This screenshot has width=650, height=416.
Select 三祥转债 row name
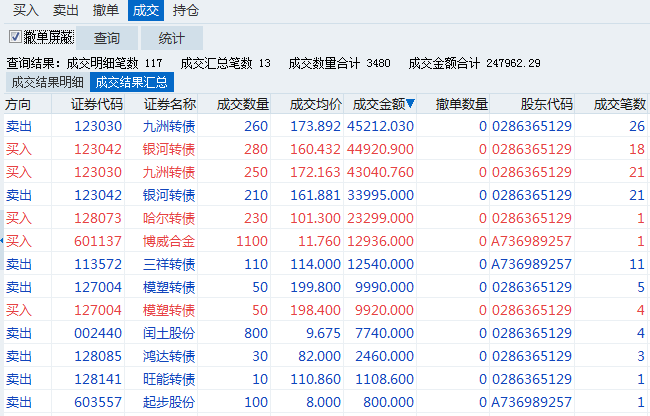pyautogui.click(x=169, y=264)
